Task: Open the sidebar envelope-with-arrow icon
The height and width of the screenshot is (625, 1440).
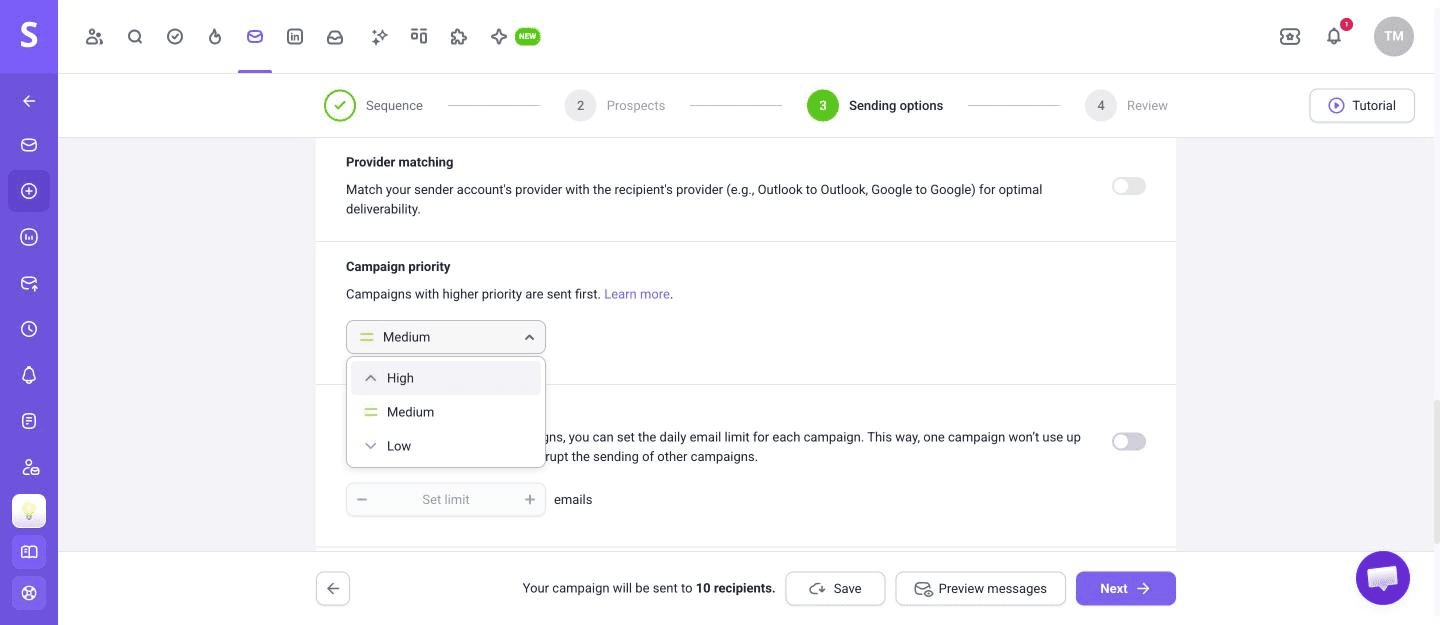Action: pyautogui.click(x=29, y=284)
